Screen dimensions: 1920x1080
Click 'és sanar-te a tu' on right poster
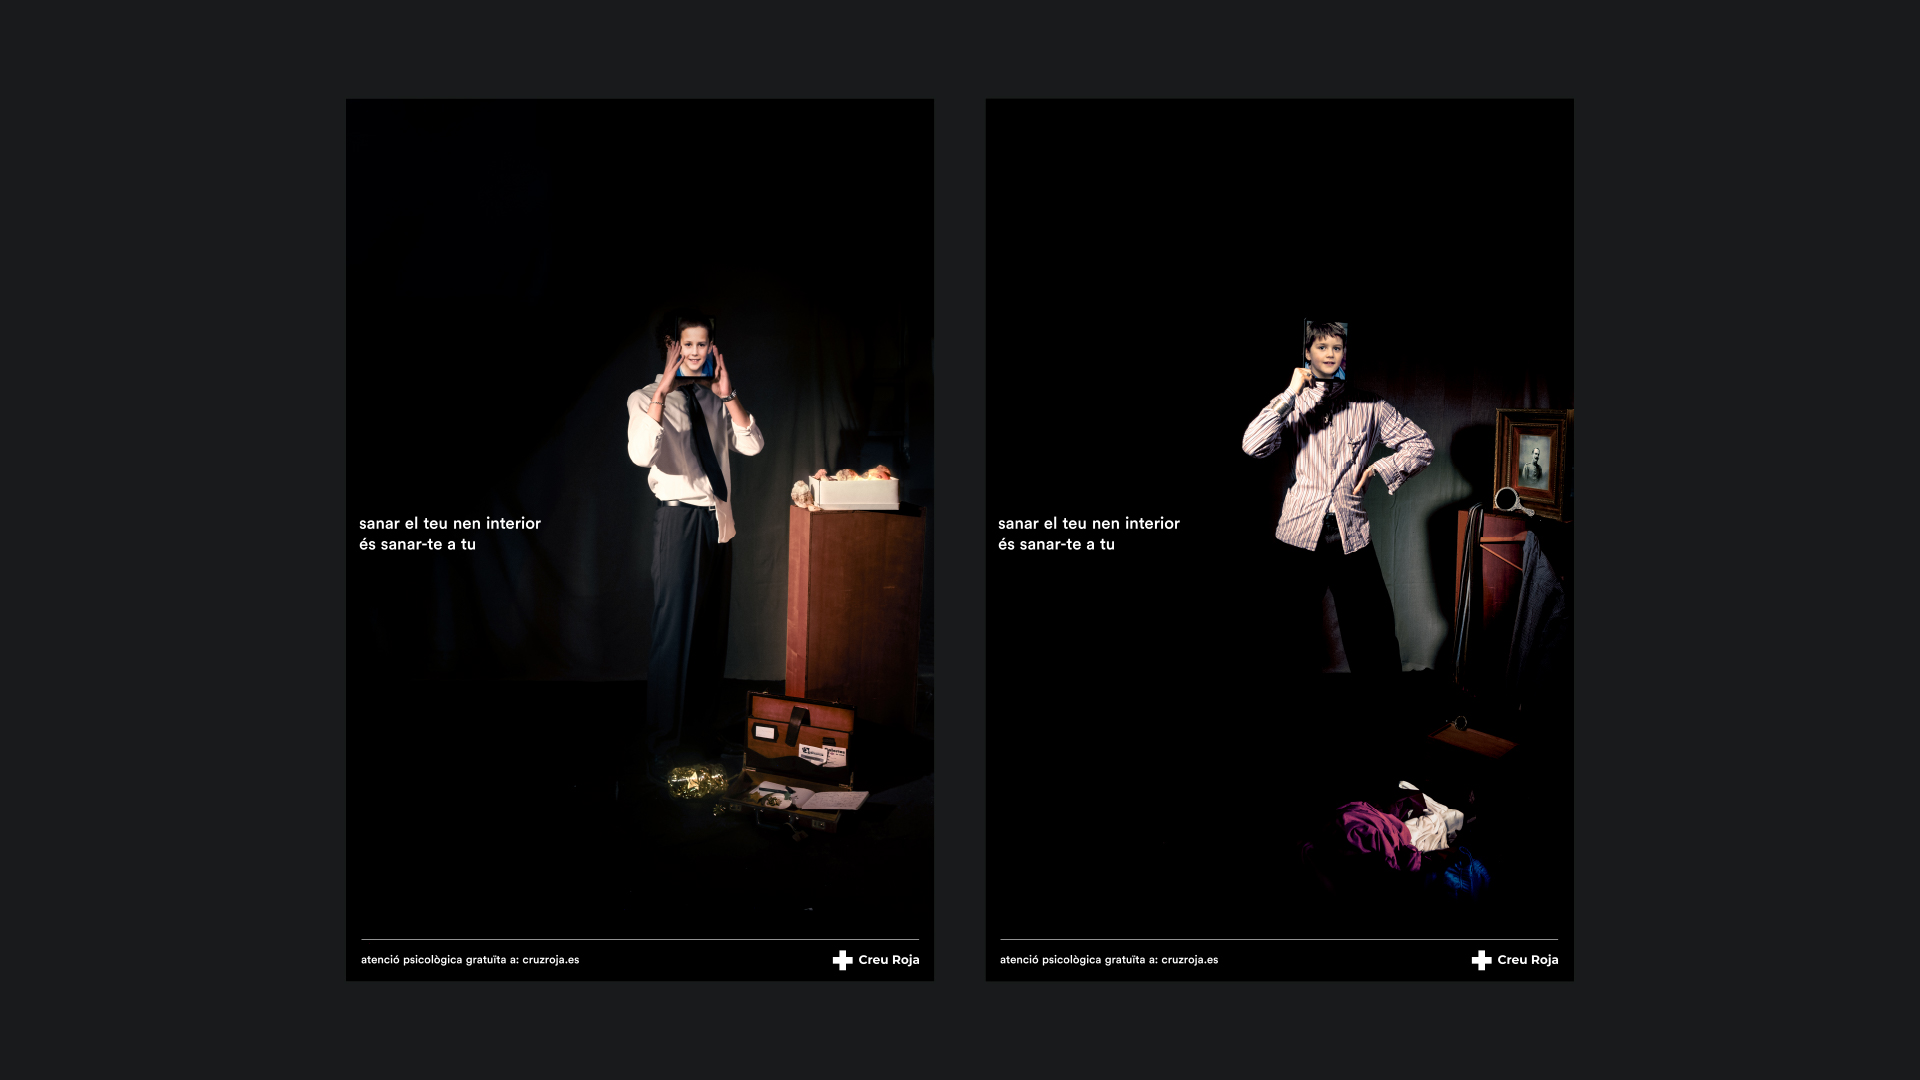coord(1056,544)
